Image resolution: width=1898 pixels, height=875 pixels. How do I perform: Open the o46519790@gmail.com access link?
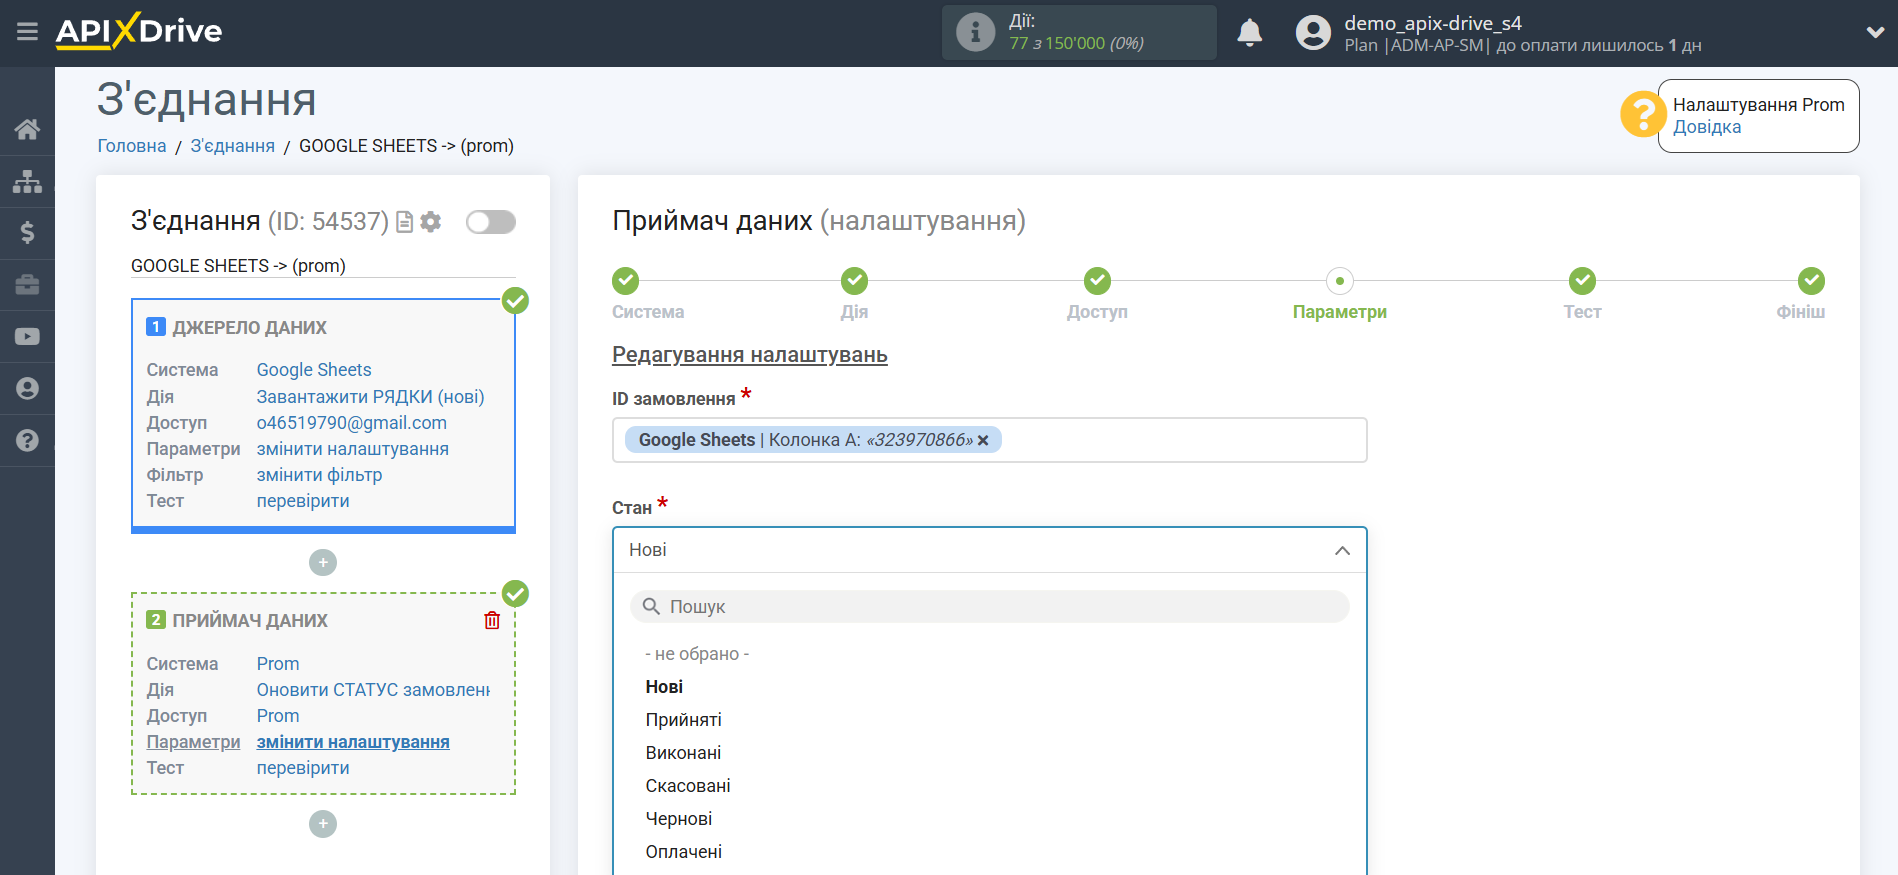pos(352,423)
